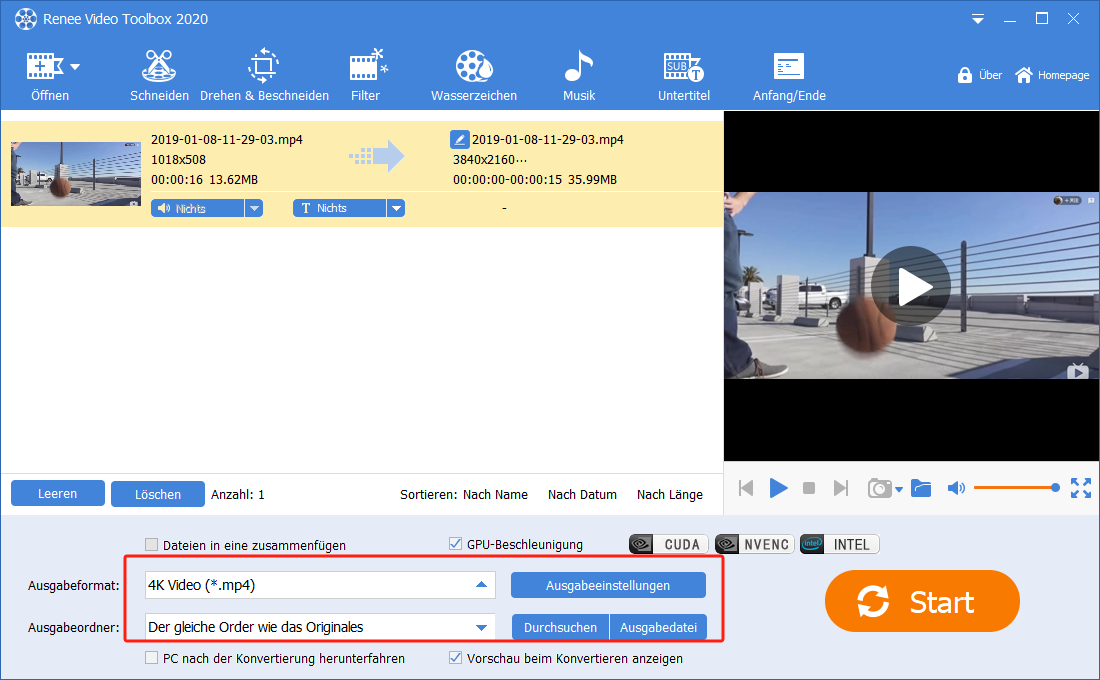Click the Leeren button
Screen dimensions: 1100x680
point(58,493)
